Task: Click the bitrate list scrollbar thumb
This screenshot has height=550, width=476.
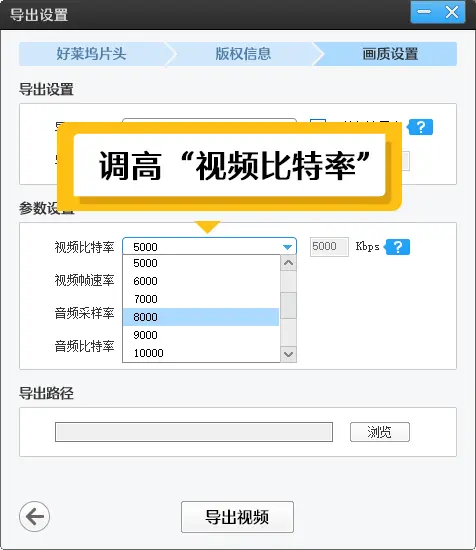Action: pyautogui.click(x=289, y=306)
